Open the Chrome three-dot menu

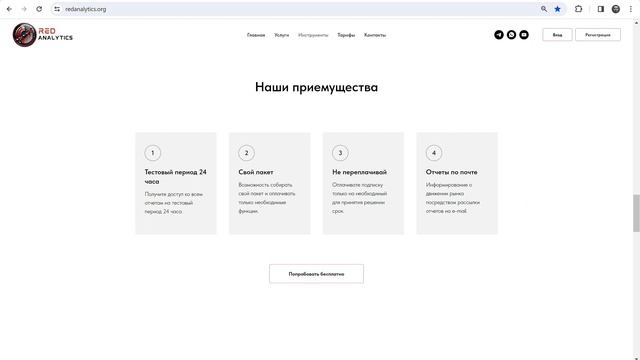pos(631,9)
